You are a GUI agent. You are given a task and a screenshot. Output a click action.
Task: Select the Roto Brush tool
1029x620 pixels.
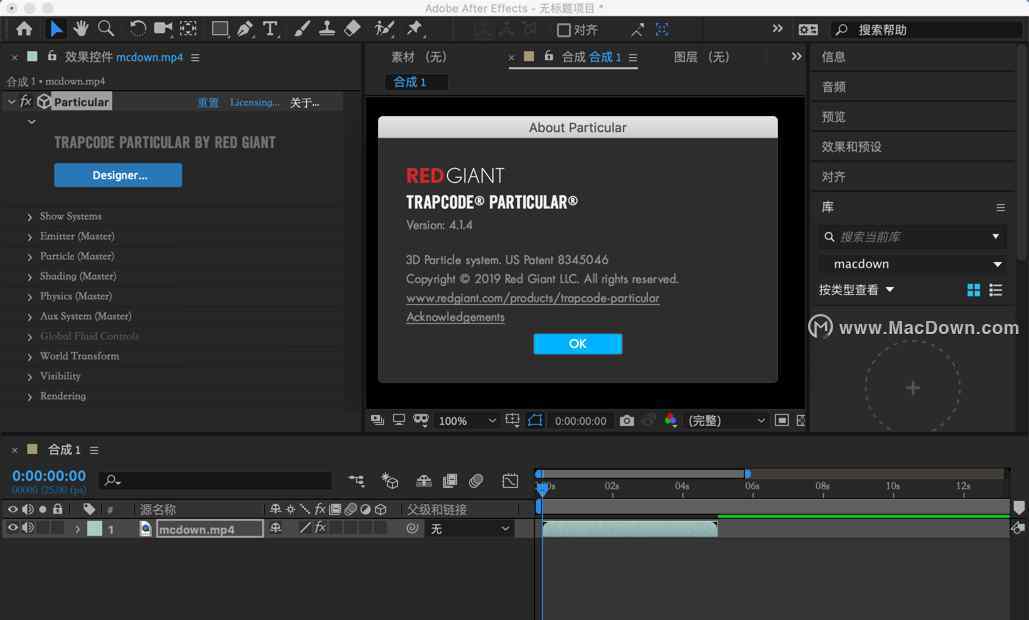tap(384, 29)
